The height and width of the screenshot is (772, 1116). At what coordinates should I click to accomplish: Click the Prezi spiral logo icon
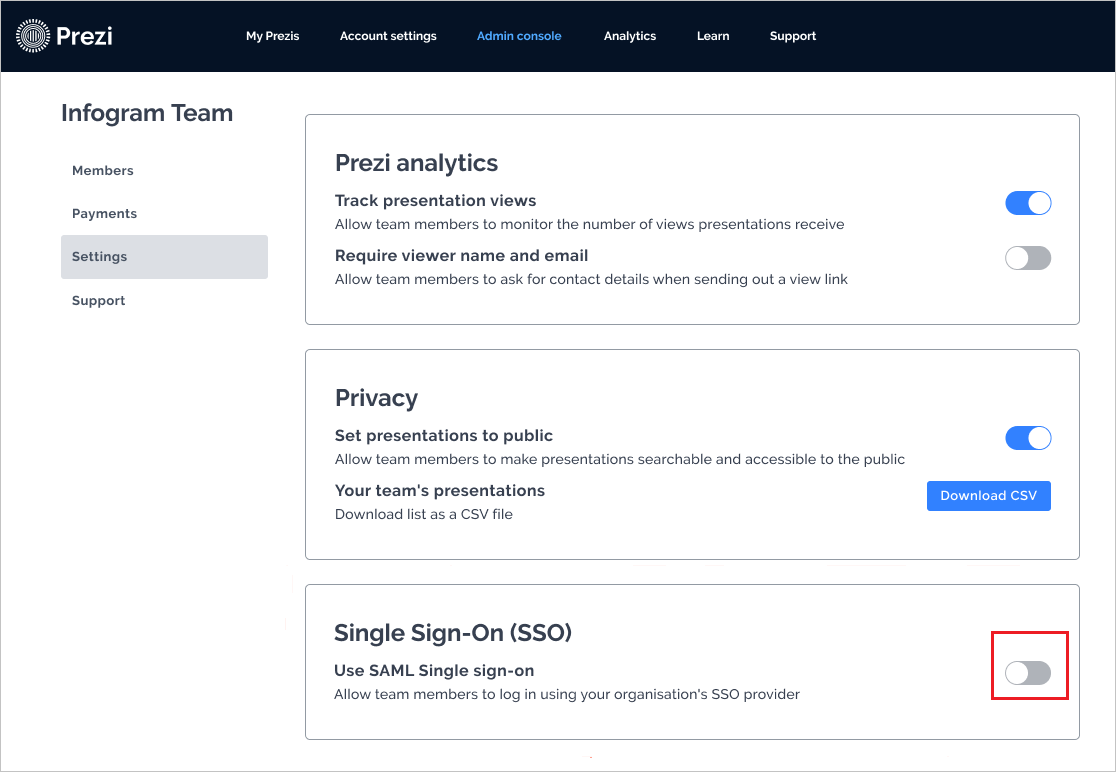[35, 34]
